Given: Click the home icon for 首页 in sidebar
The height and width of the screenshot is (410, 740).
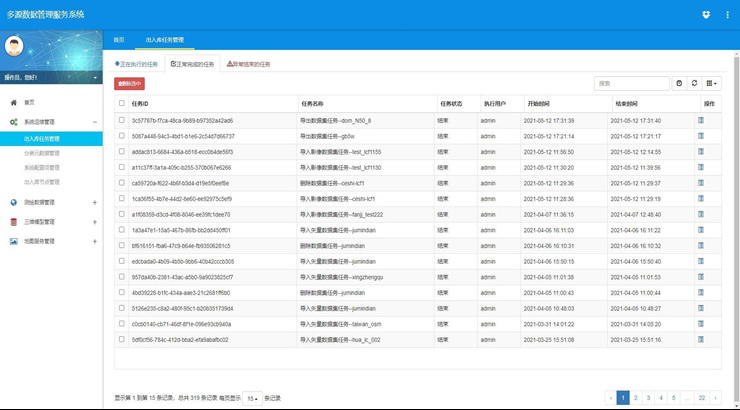Looking at the screenshot, I should (x=14, y=102).
